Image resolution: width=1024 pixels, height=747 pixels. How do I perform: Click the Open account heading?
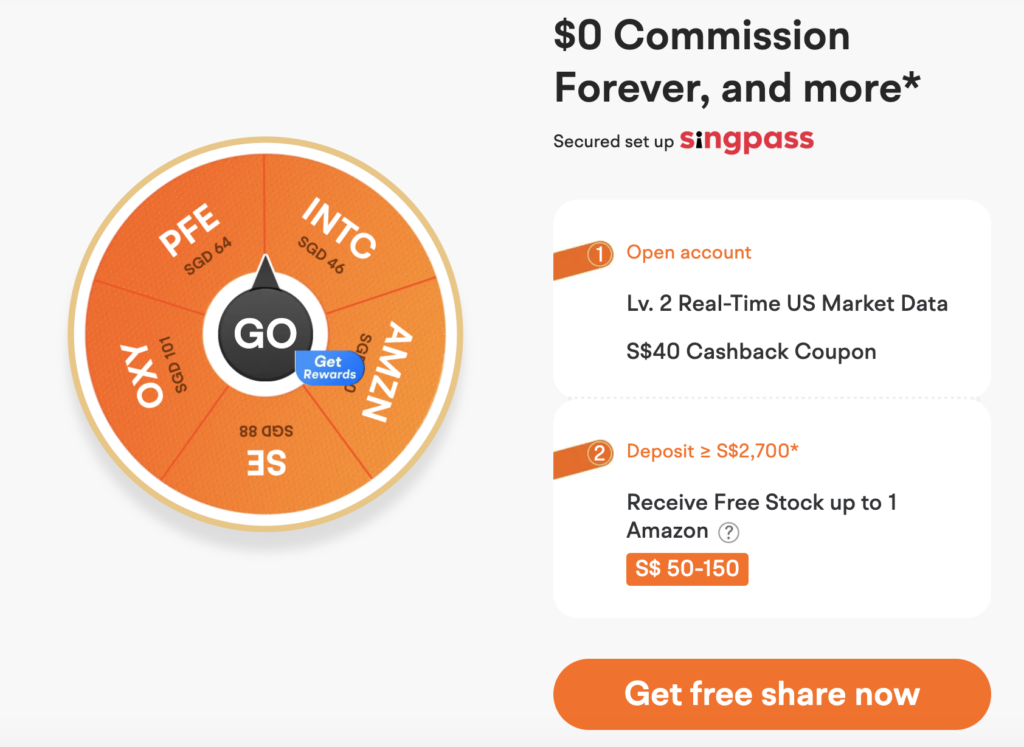click(x=689, y=253)
